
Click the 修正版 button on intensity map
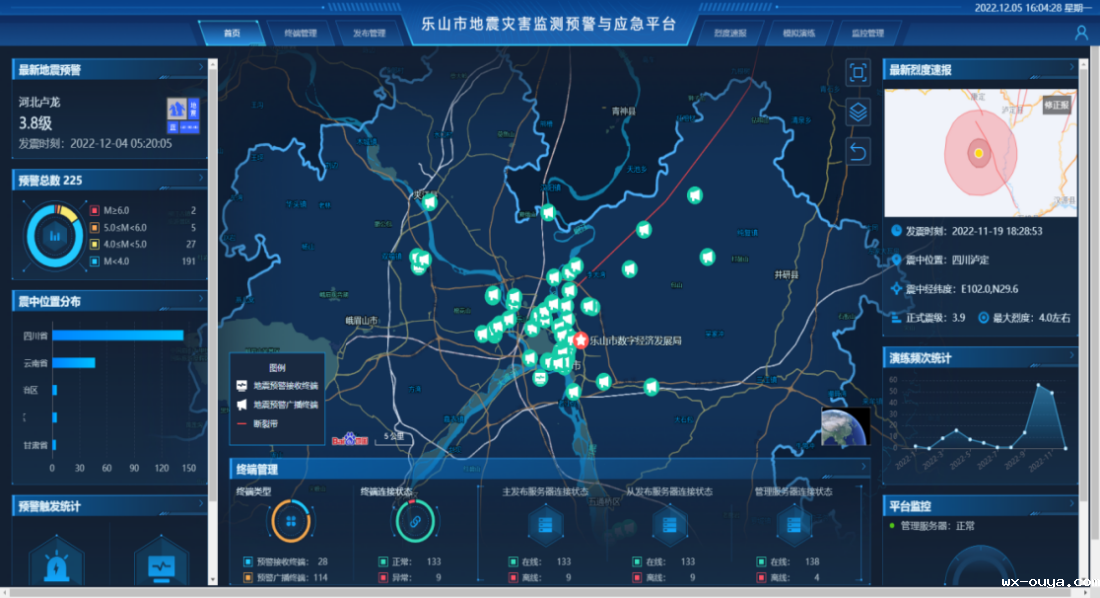[1056, 104]
